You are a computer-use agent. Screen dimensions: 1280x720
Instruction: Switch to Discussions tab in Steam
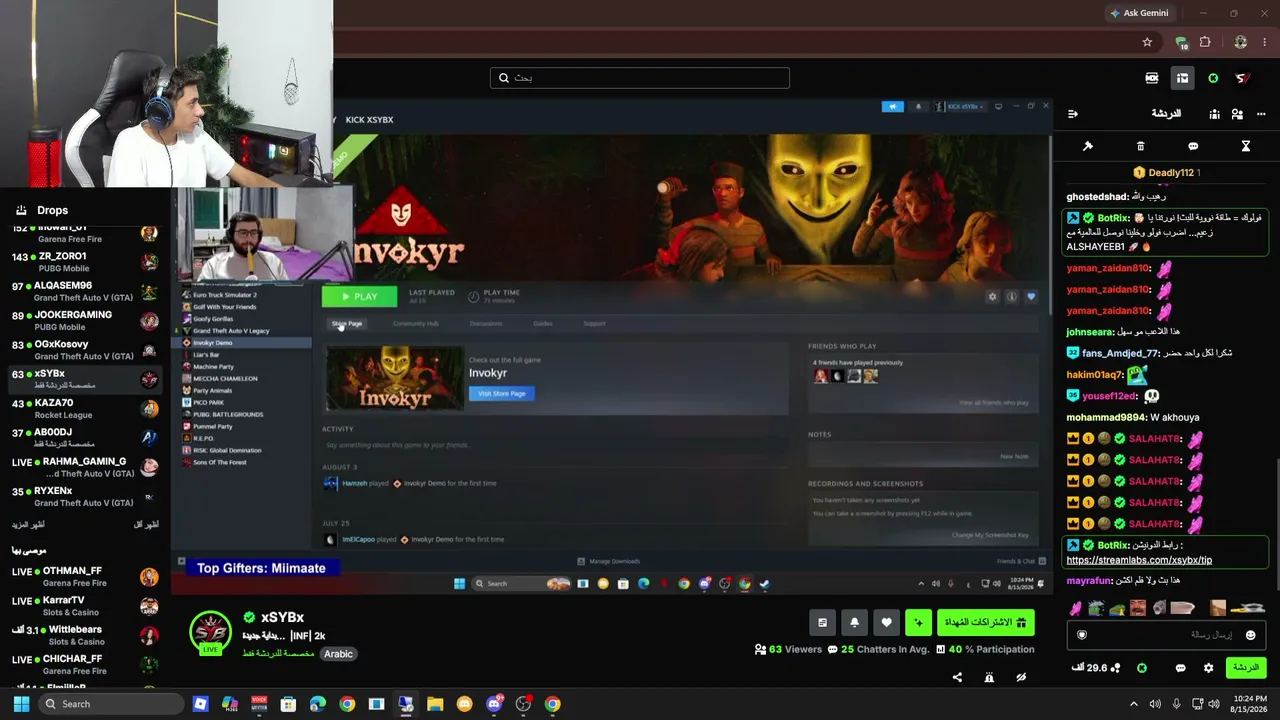click(486, 323)
